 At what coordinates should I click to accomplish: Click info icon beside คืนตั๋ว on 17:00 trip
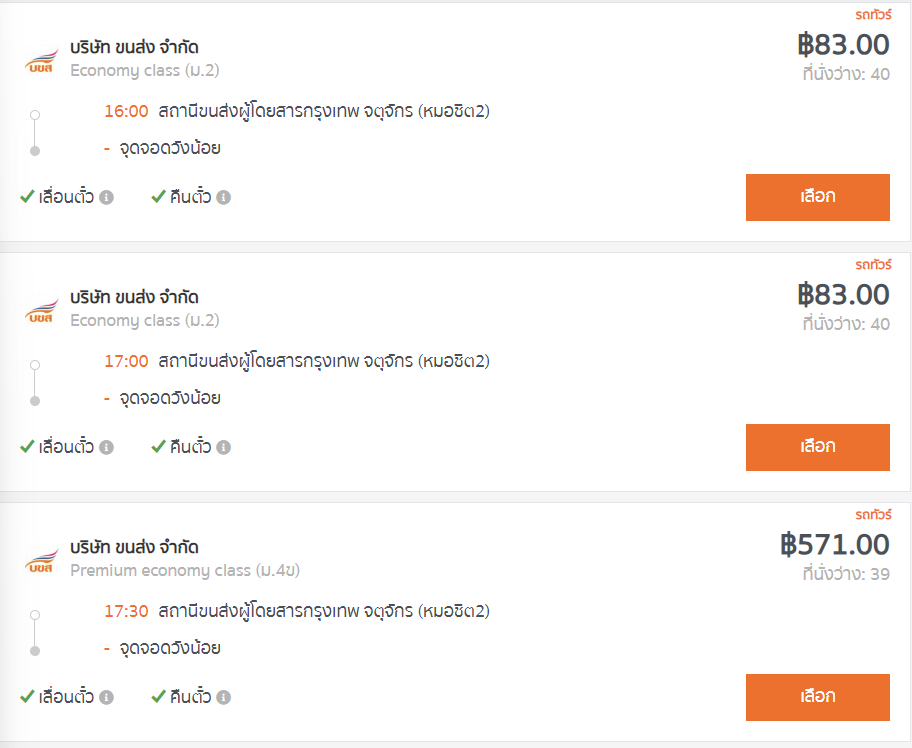tap(224, 448)
